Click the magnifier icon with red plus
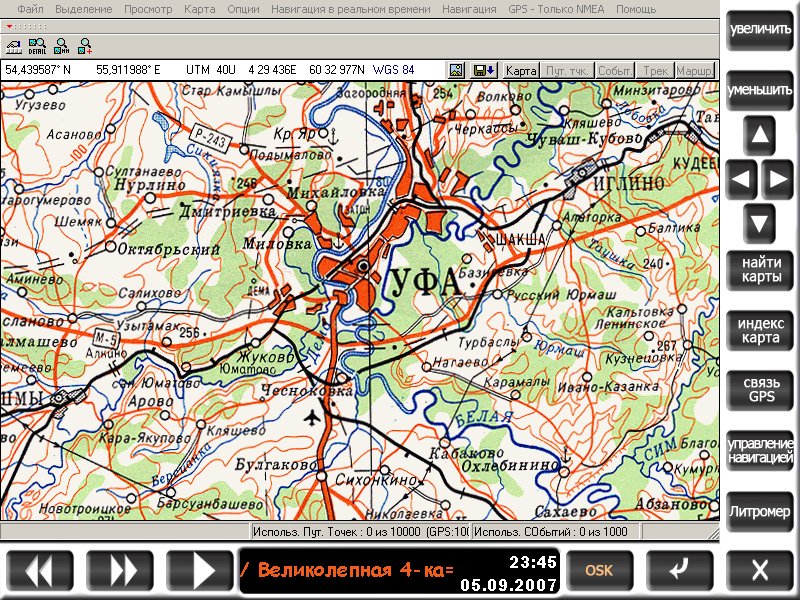 (85, 45)
